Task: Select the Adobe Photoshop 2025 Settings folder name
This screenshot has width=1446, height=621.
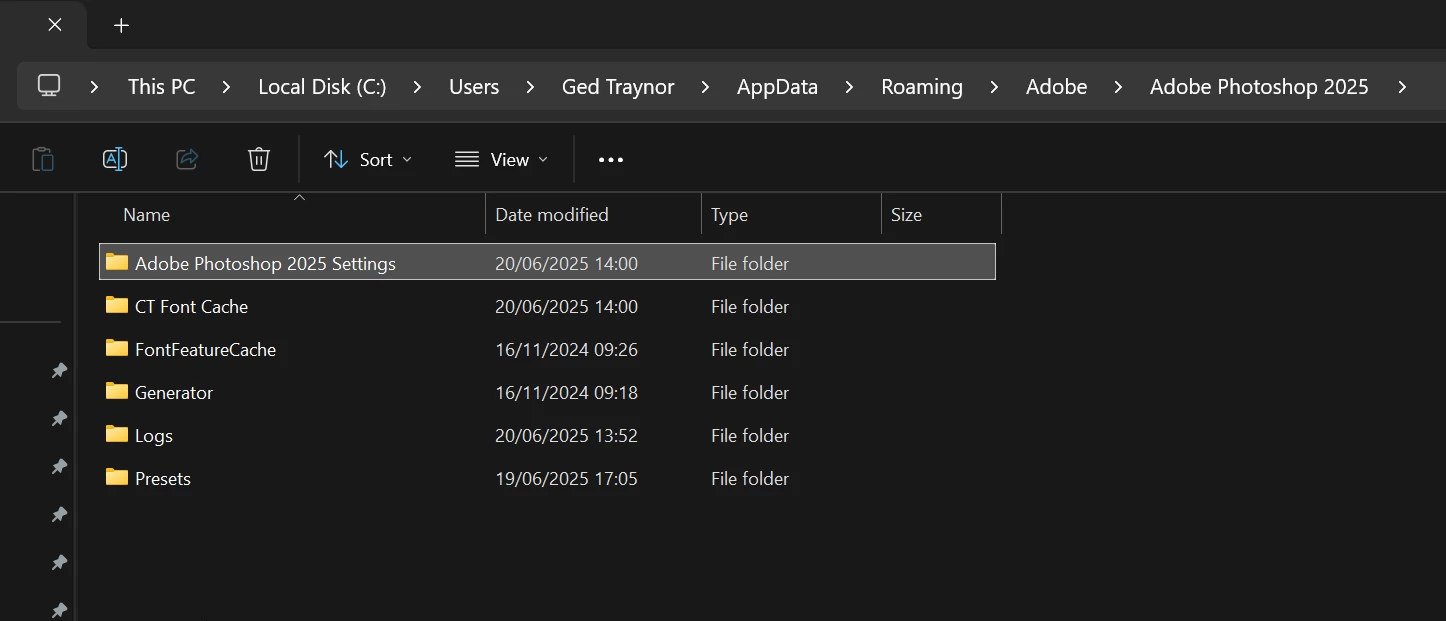Action: pos(265,264)
